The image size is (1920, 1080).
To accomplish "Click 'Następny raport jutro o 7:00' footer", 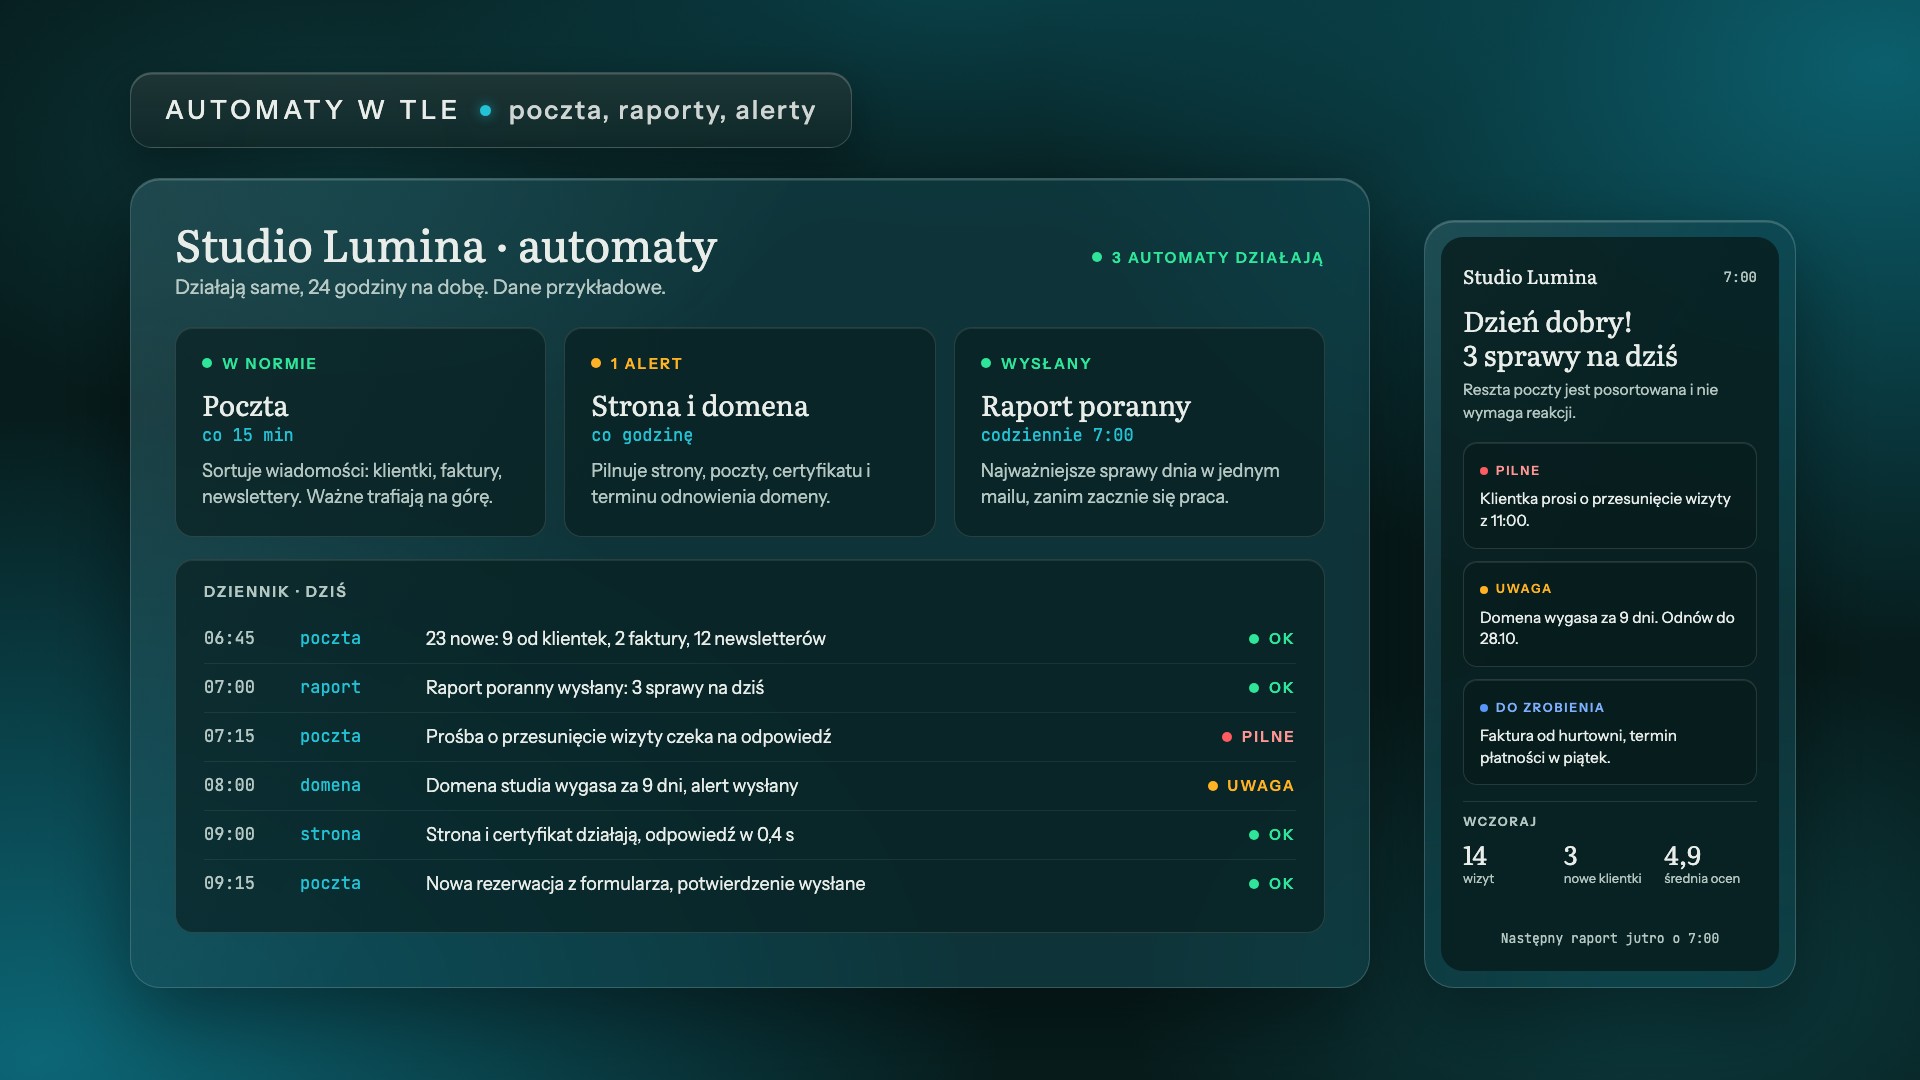I will coord(1609,939).
